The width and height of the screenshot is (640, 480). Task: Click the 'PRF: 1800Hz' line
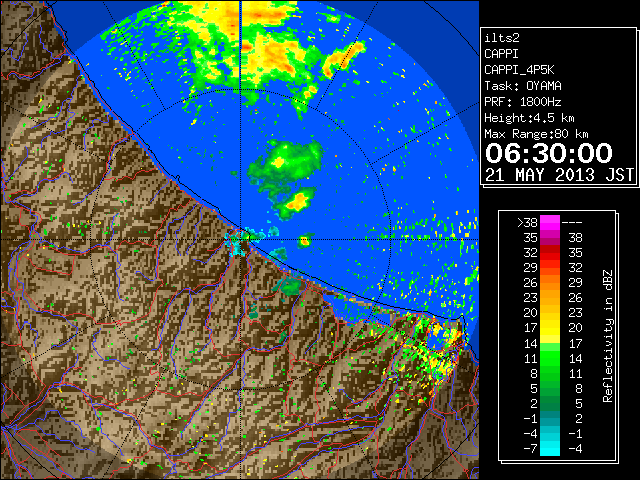[523, 102]
